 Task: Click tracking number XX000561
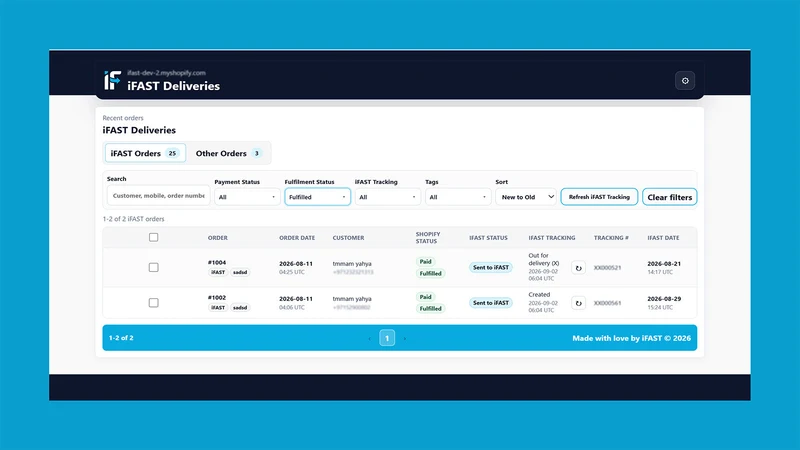tap(607, 303)
